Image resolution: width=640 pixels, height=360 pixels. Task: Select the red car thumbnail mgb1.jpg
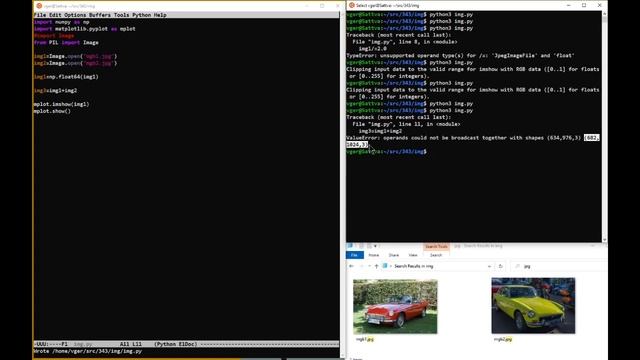(x=395, y=307)
